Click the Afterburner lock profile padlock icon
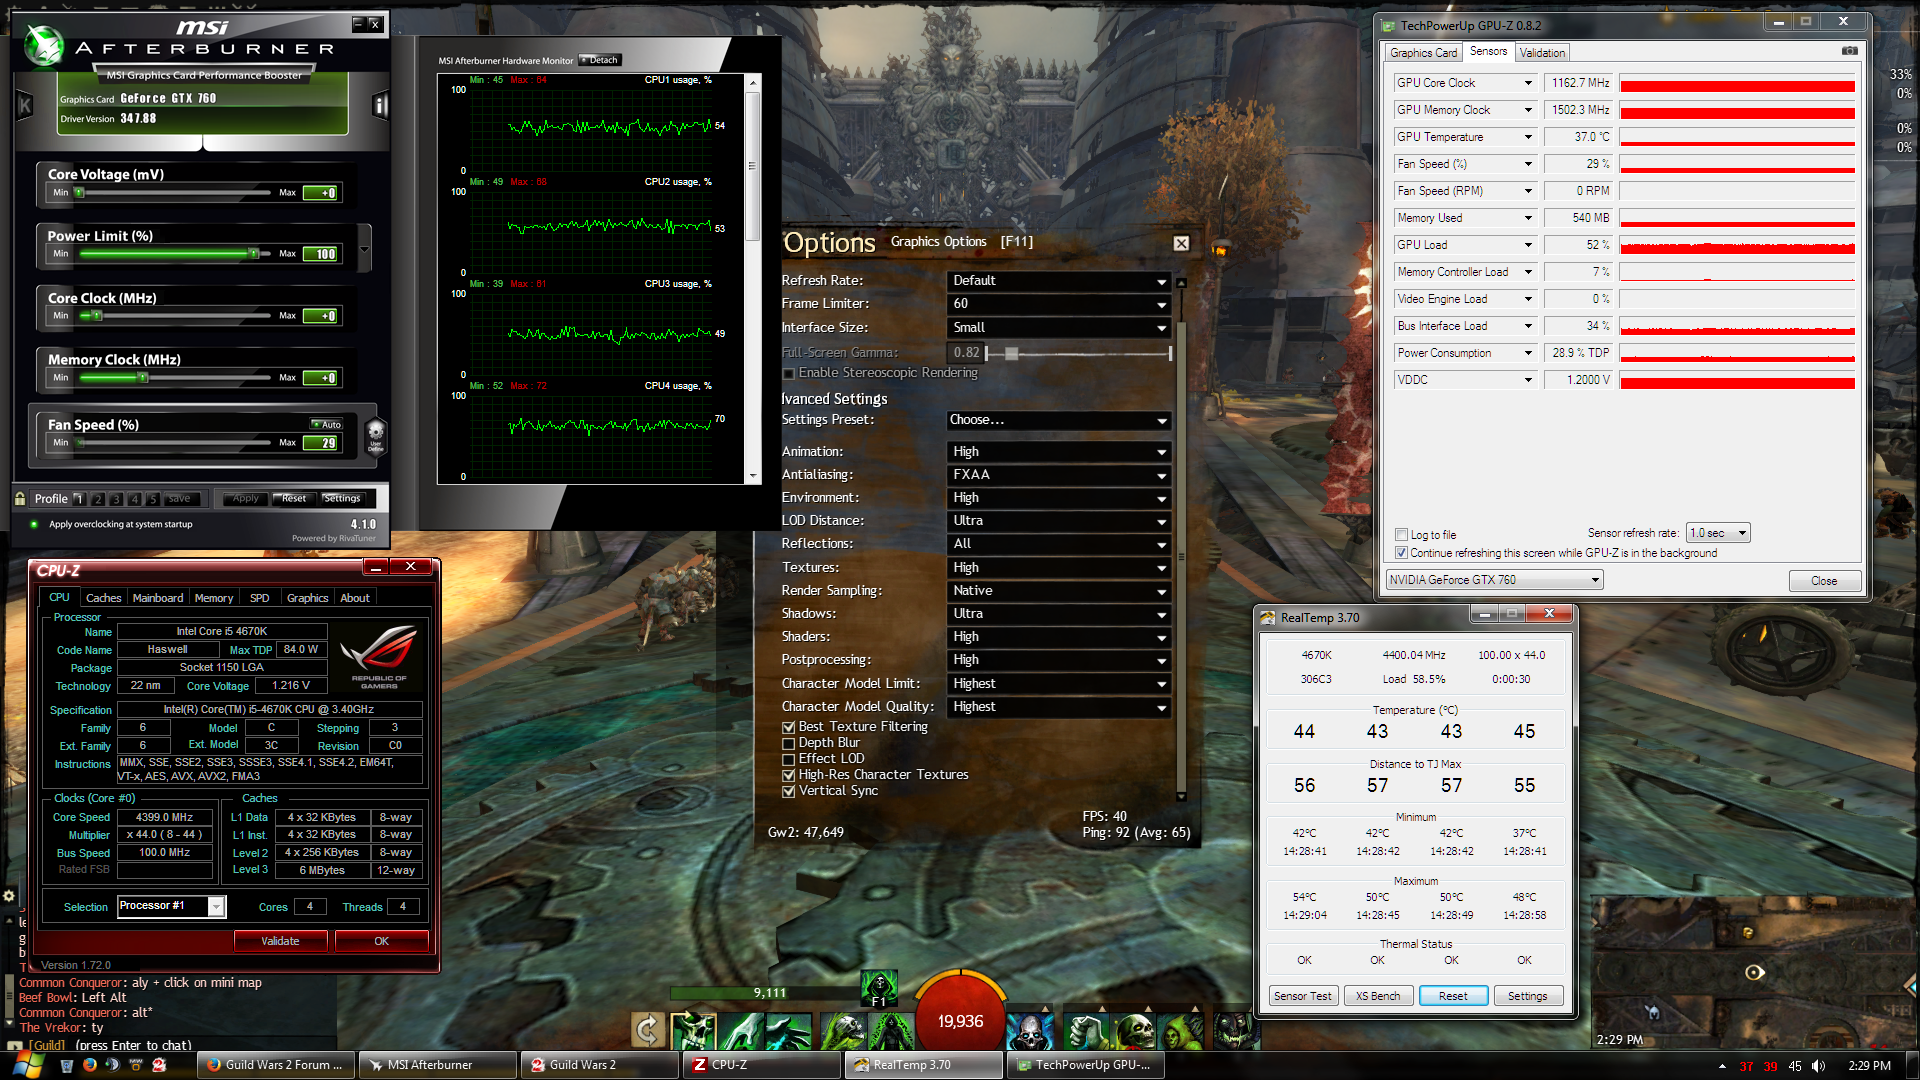 20,498
